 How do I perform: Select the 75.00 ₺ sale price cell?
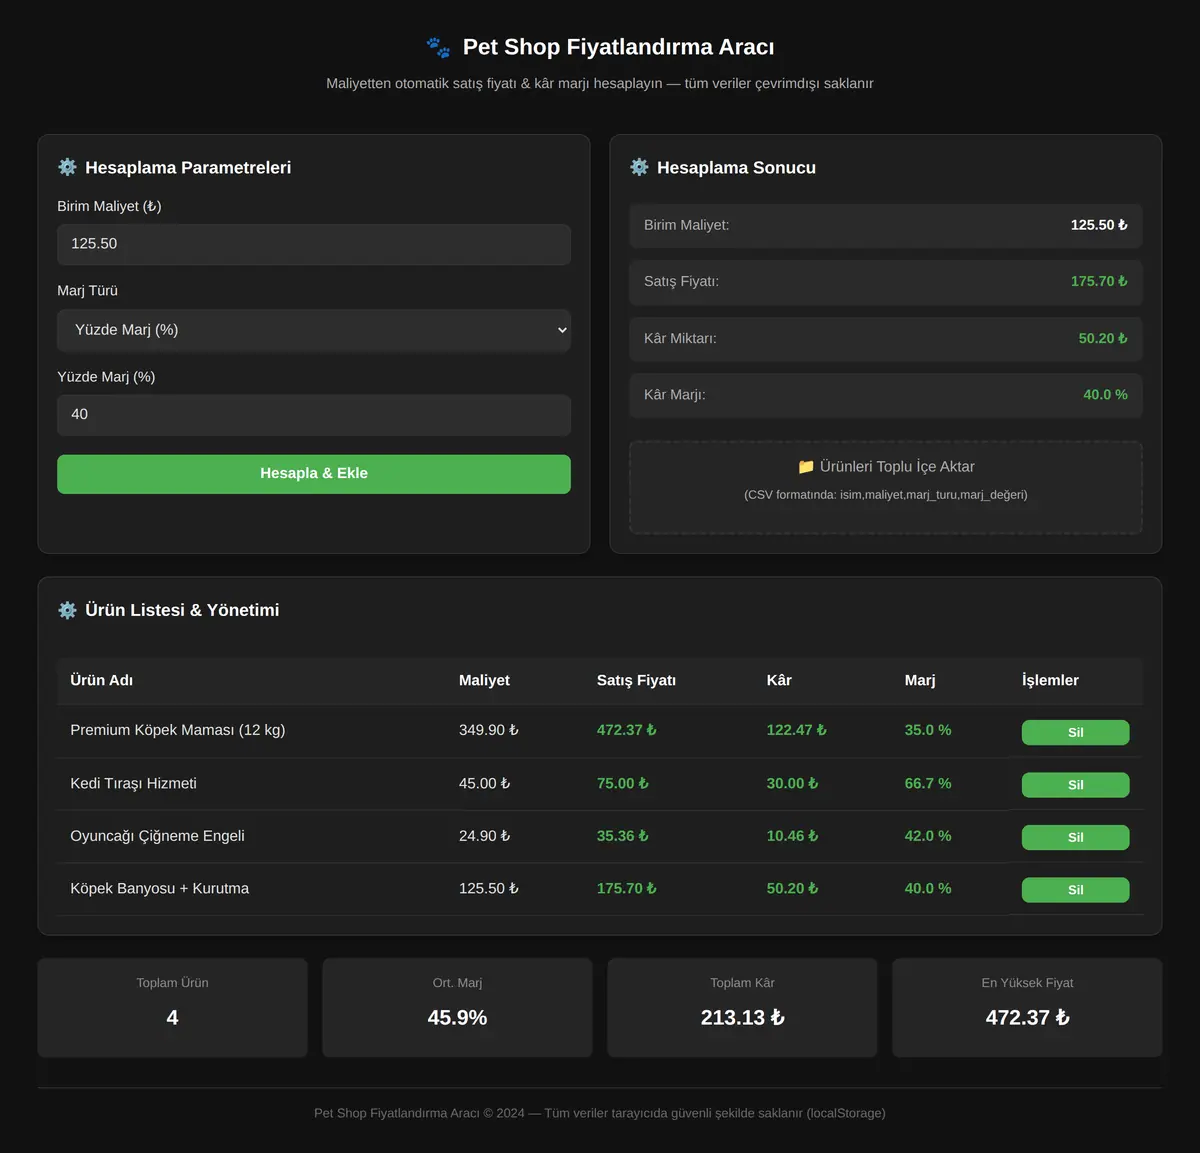(623, 783)
